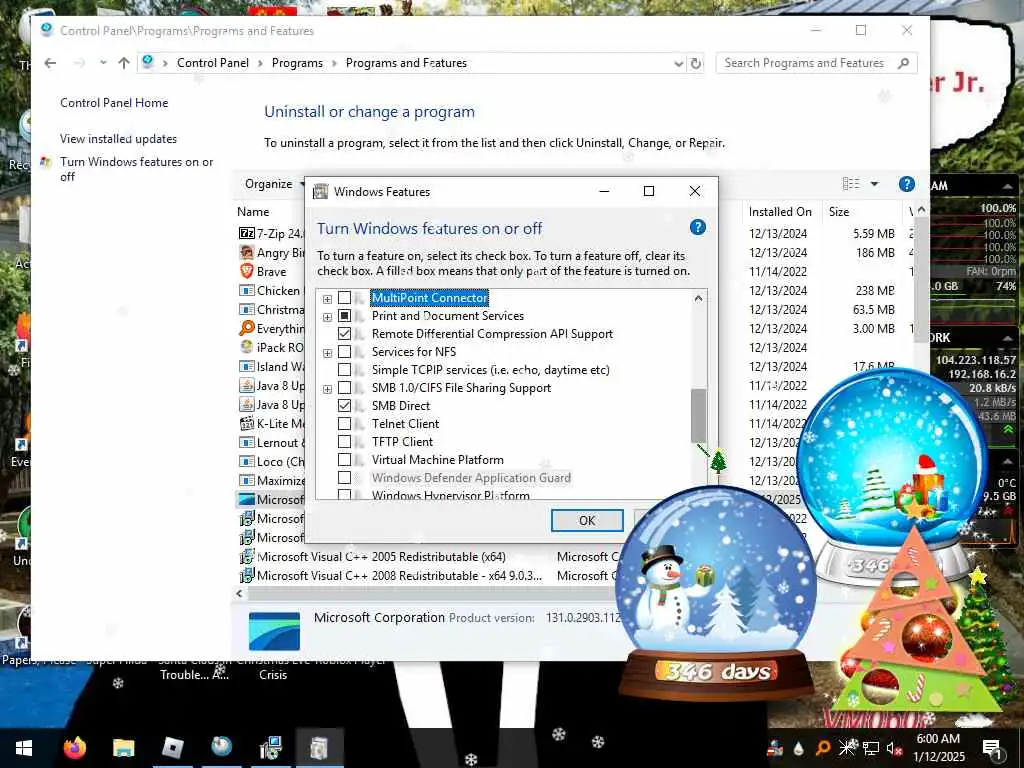Image resolution: width=1024 pixels, height=768 pixels.
Task: Expand Print and Document Services node
Action: (327, 317)
